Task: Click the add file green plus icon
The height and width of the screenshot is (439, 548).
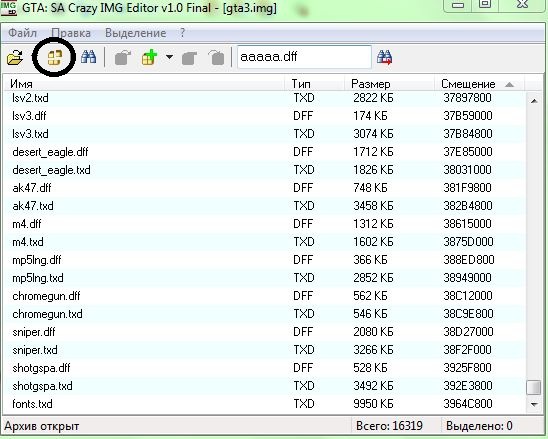Action: [x=150, y=58]
